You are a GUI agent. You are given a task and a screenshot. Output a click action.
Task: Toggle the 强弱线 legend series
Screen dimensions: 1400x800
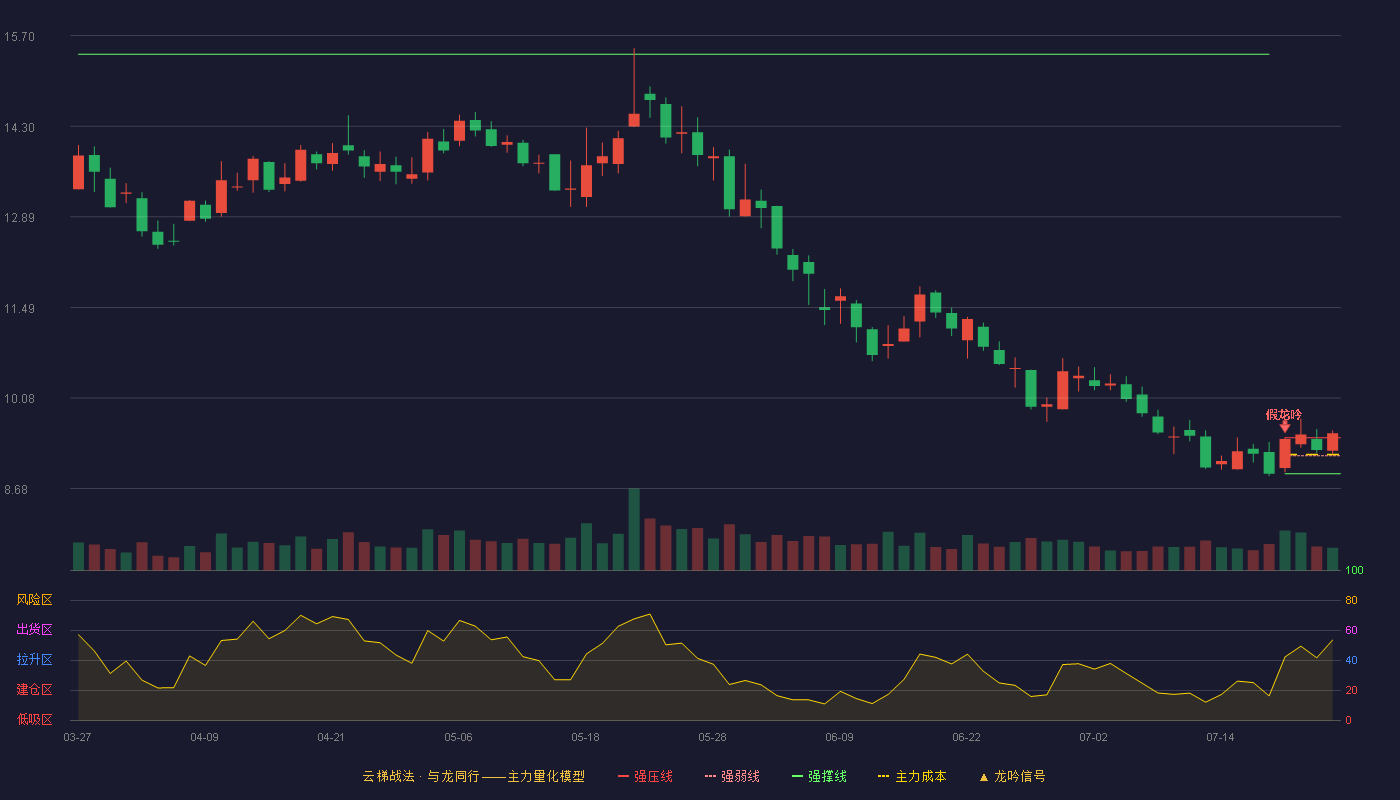[732, 776]
